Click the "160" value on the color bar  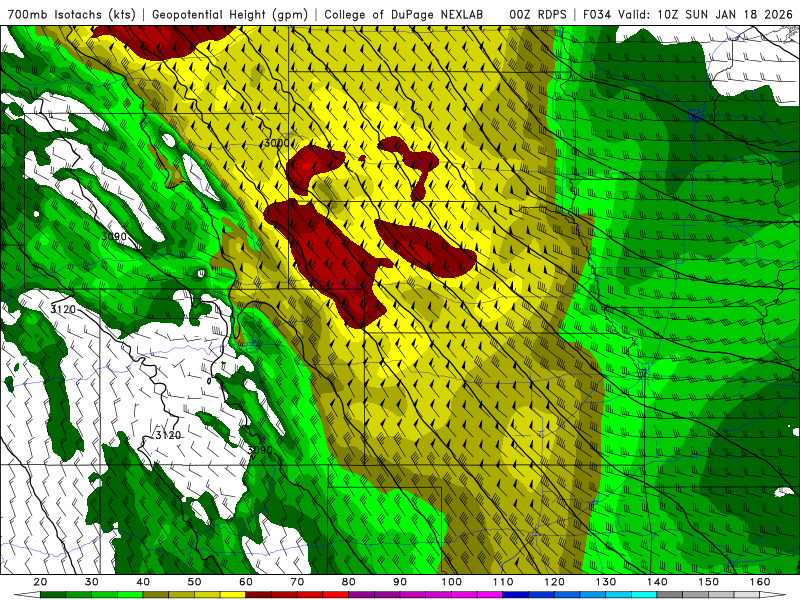pos(760,582)
